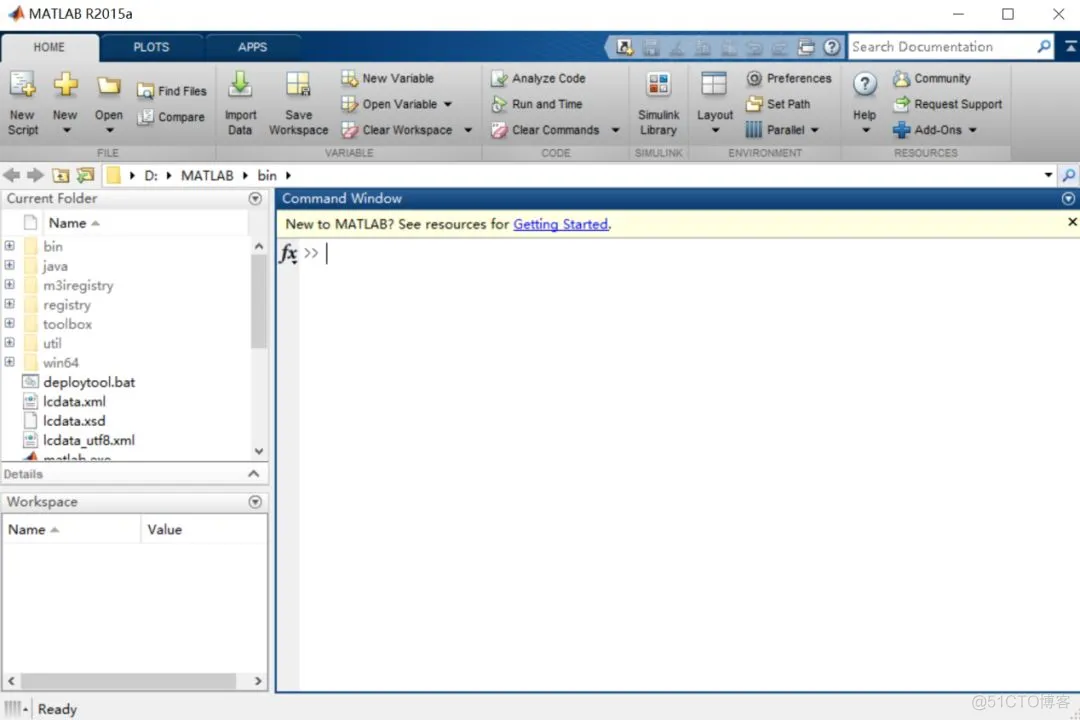Select lcdata.xsd file
This screenshot has height=720, width=1080.
(74, 420)
